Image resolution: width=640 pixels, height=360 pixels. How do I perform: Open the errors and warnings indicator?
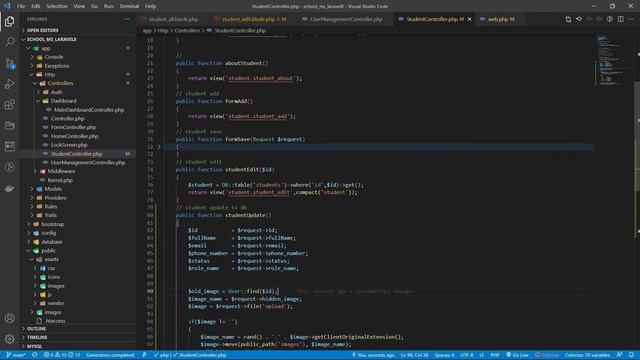[x=62, y=355]
